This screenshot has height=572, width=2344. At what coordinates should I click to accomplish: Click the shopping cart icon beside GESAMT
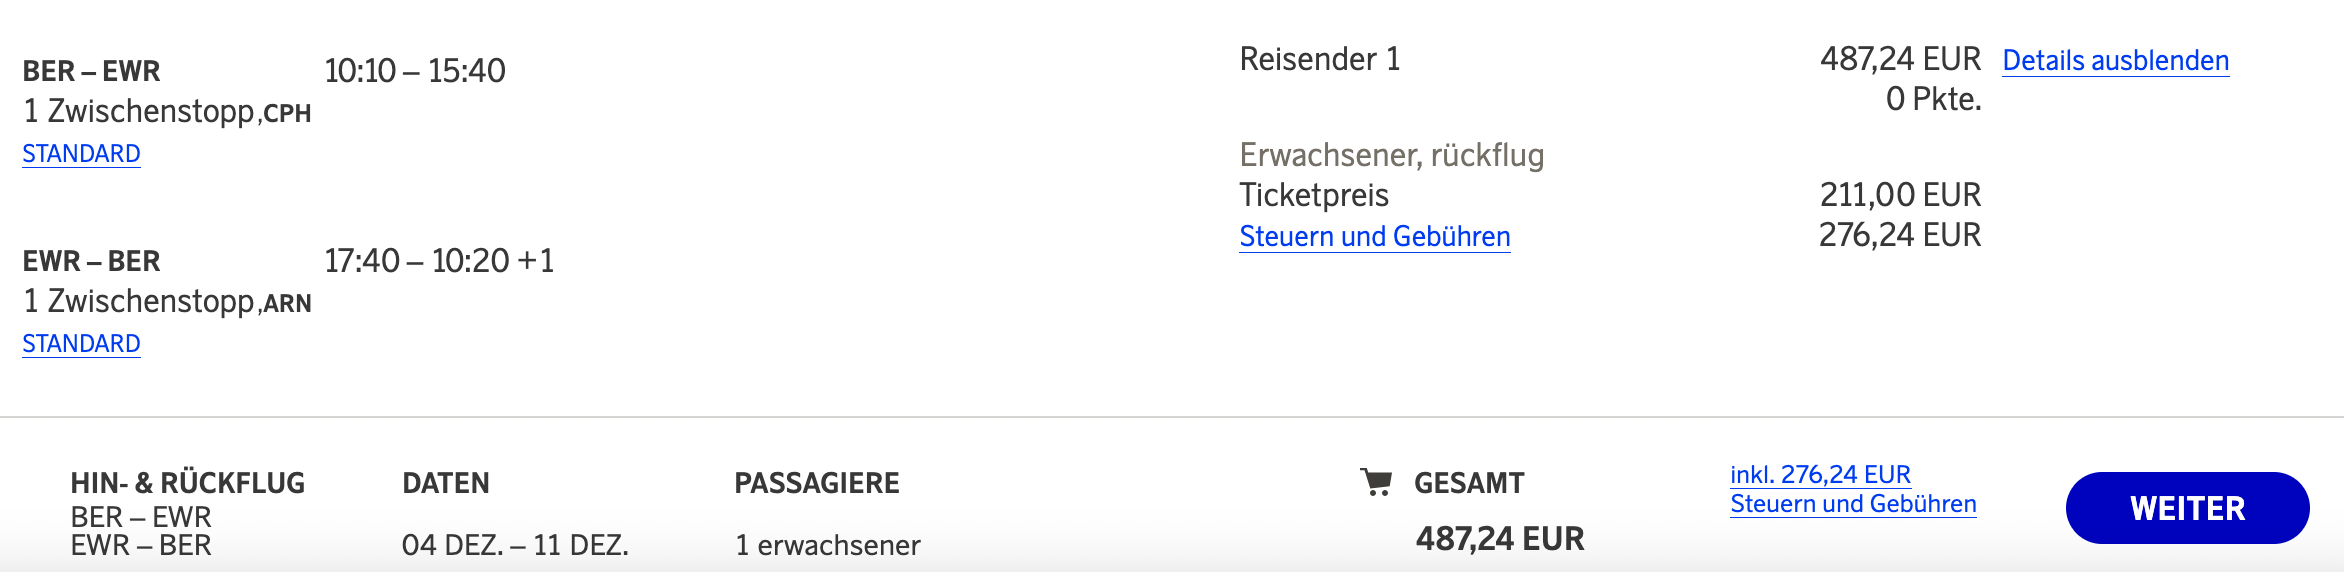point(1376,483)
